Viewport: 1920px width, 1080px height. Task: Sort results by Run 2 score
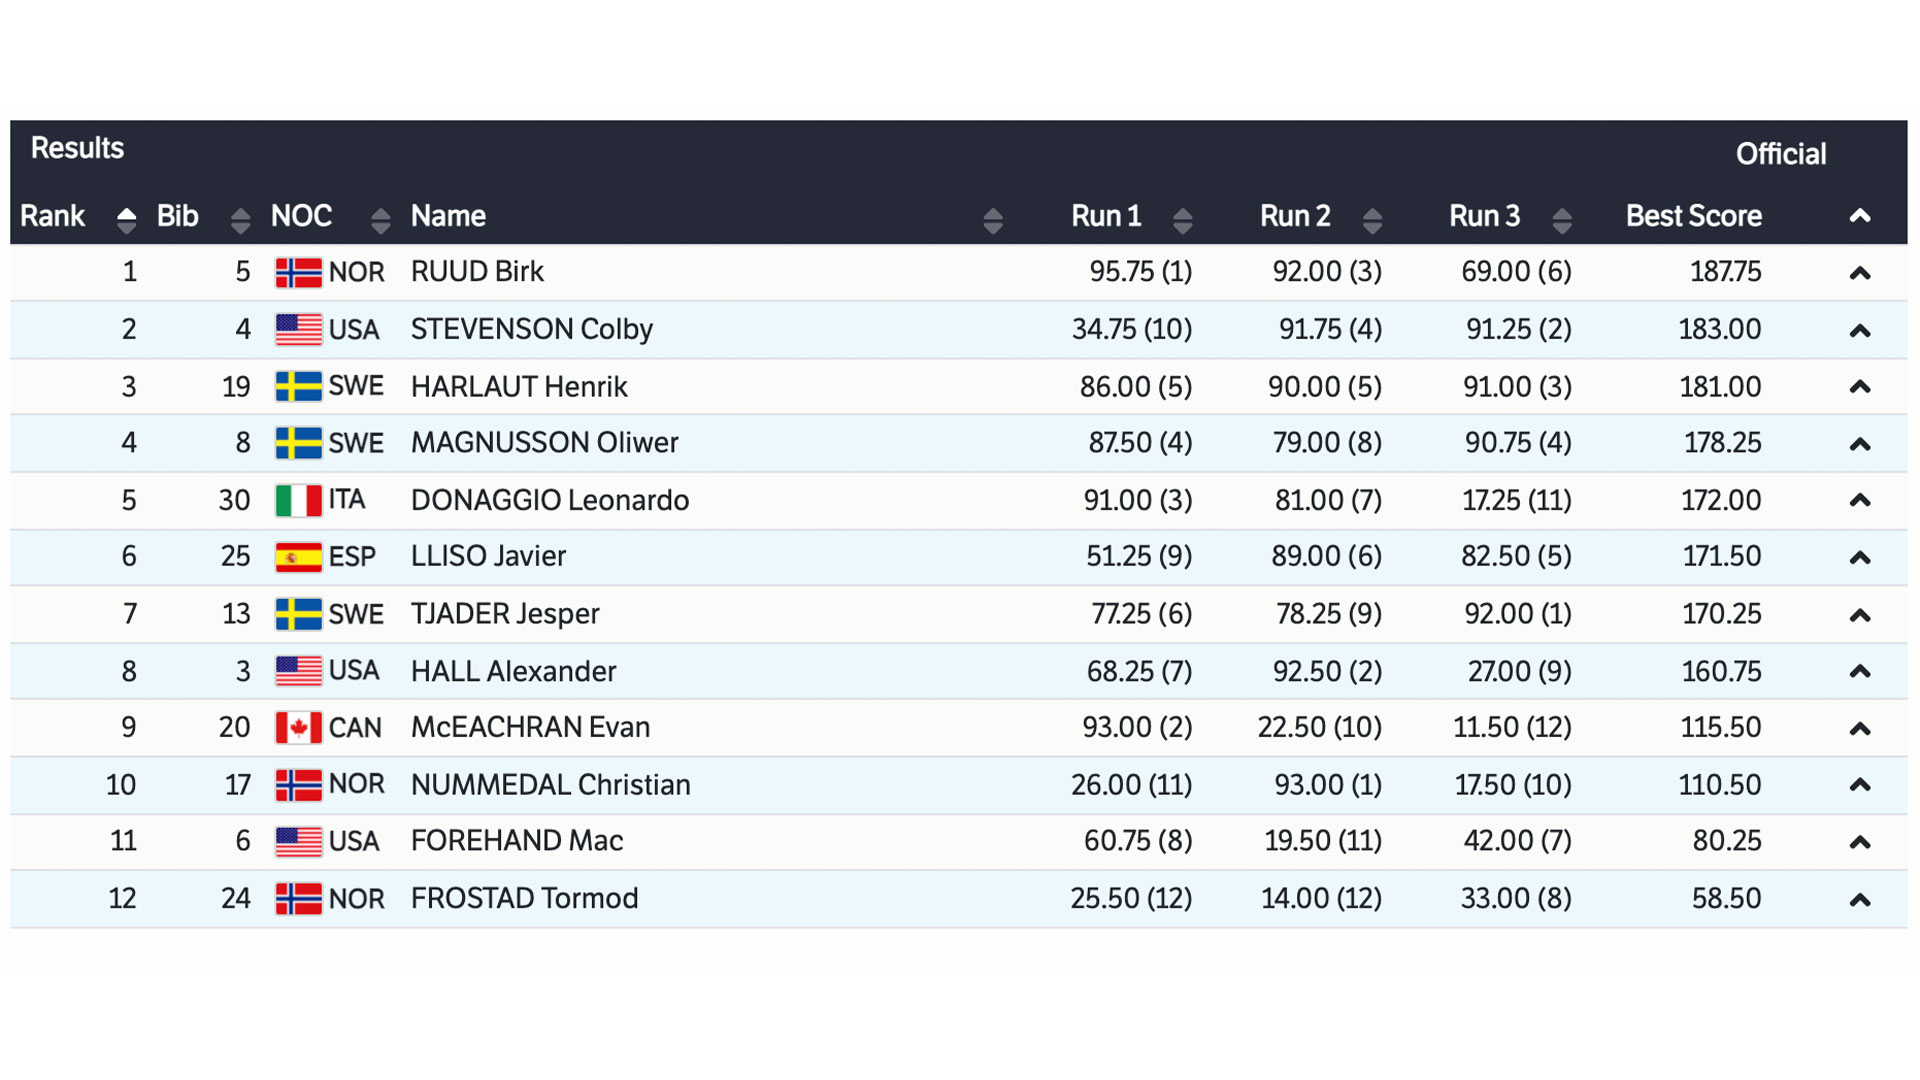1372,220
